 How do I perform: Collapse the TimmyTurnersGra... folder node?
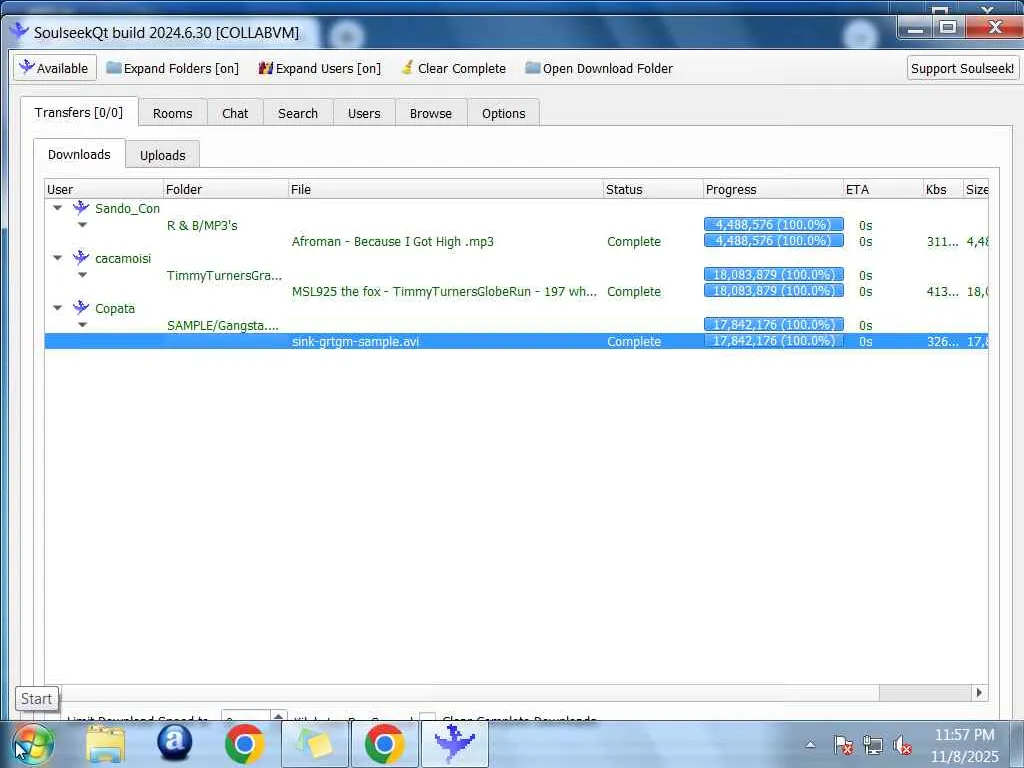click(82, 275)
